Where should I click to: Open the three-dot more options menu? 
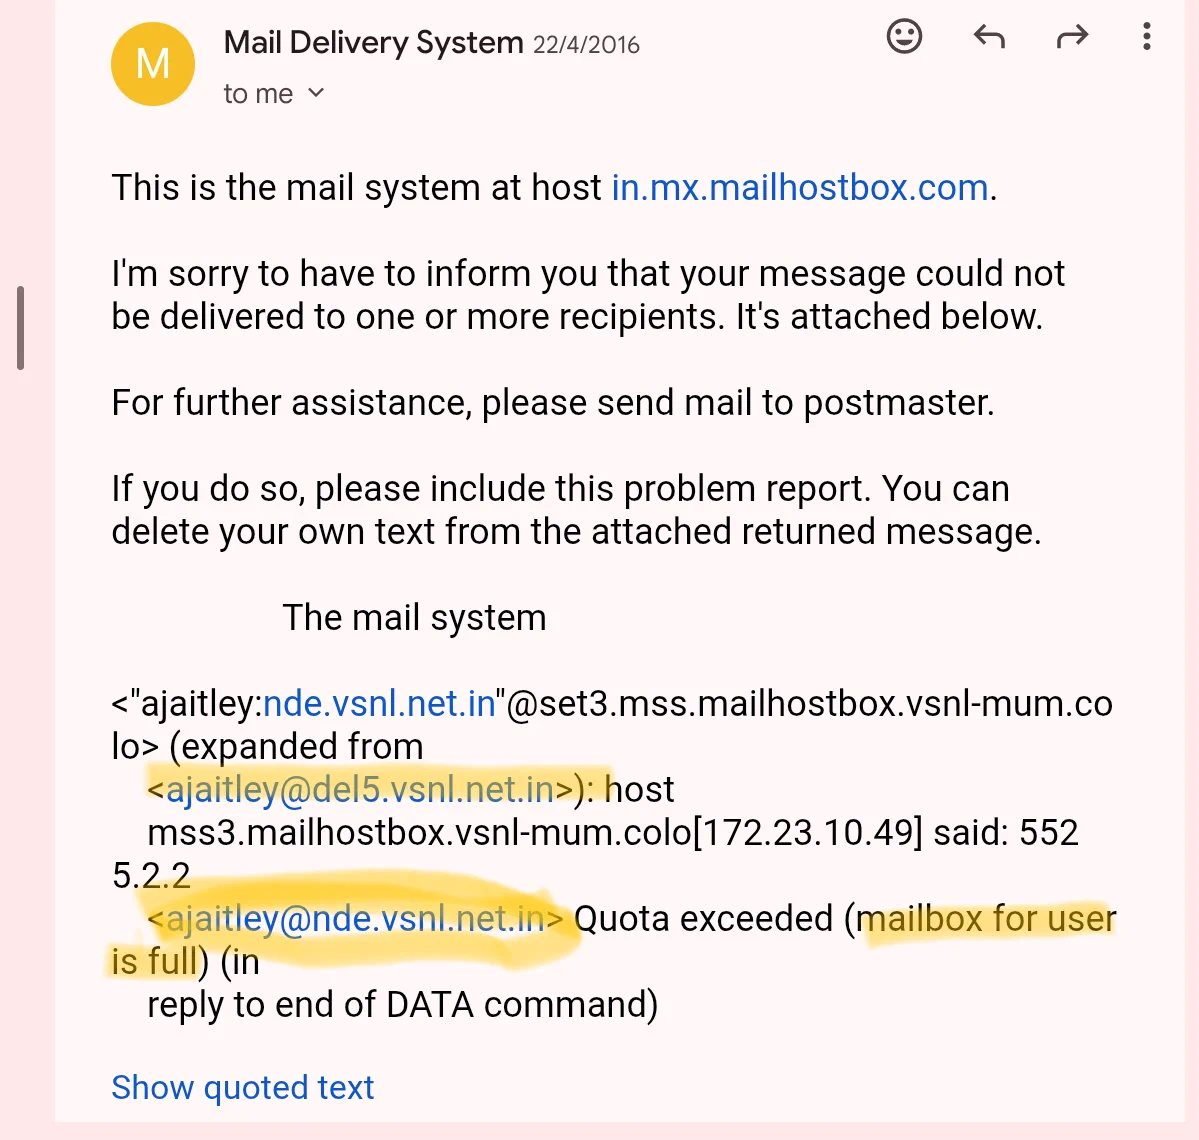pos(1146,36)
